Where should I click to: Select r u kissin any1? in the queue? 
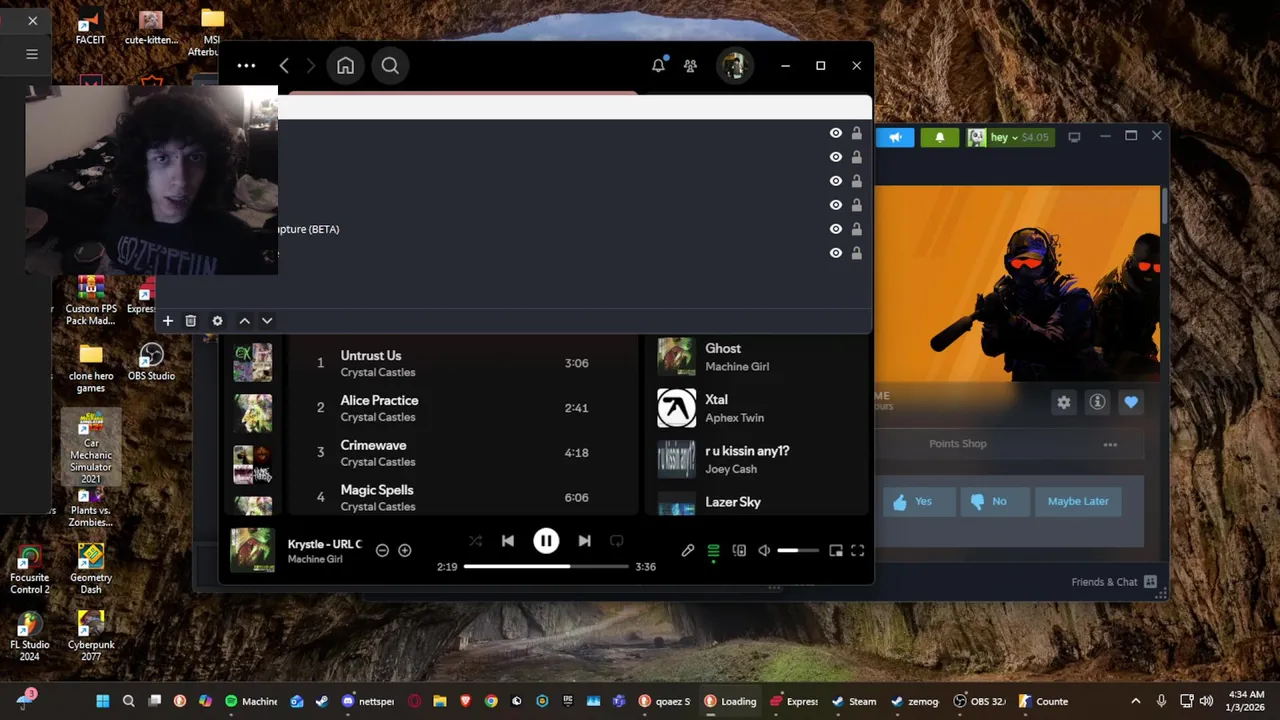(757, 459)
